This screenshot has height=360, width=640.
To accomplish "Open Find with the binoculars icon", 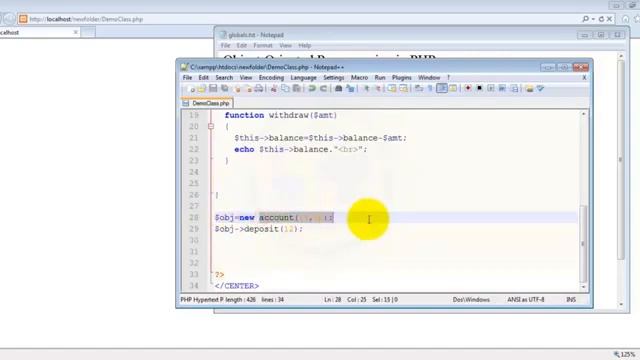I will click(338, 89).
